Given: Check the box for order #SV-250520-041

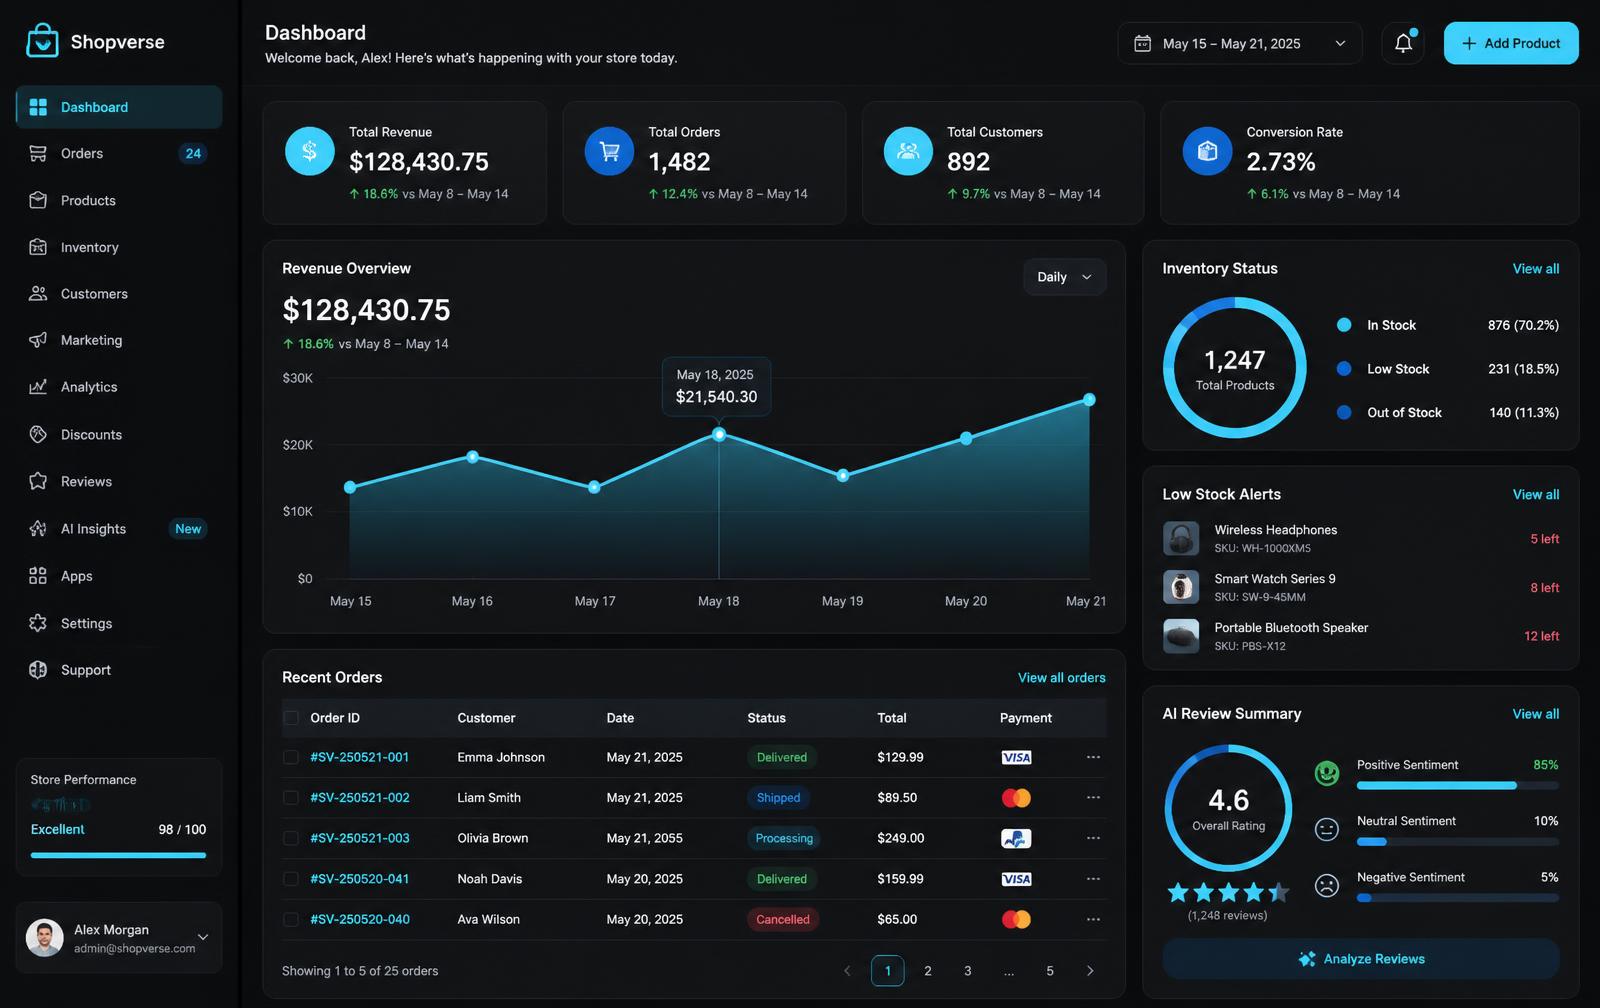Looking at the screenshot, I should (291, 879).
